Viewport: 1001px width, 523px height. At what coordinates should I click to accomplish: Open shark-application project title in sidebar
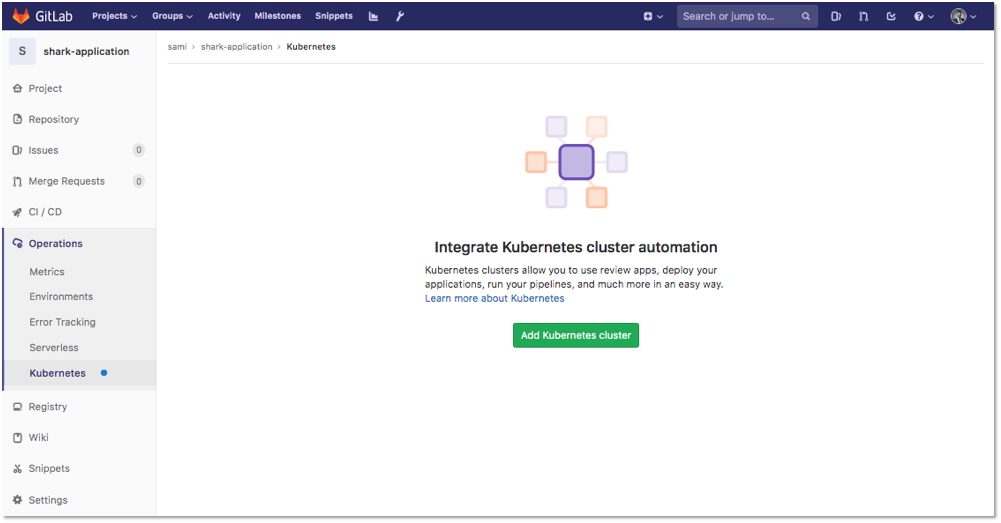click(86, 51)
